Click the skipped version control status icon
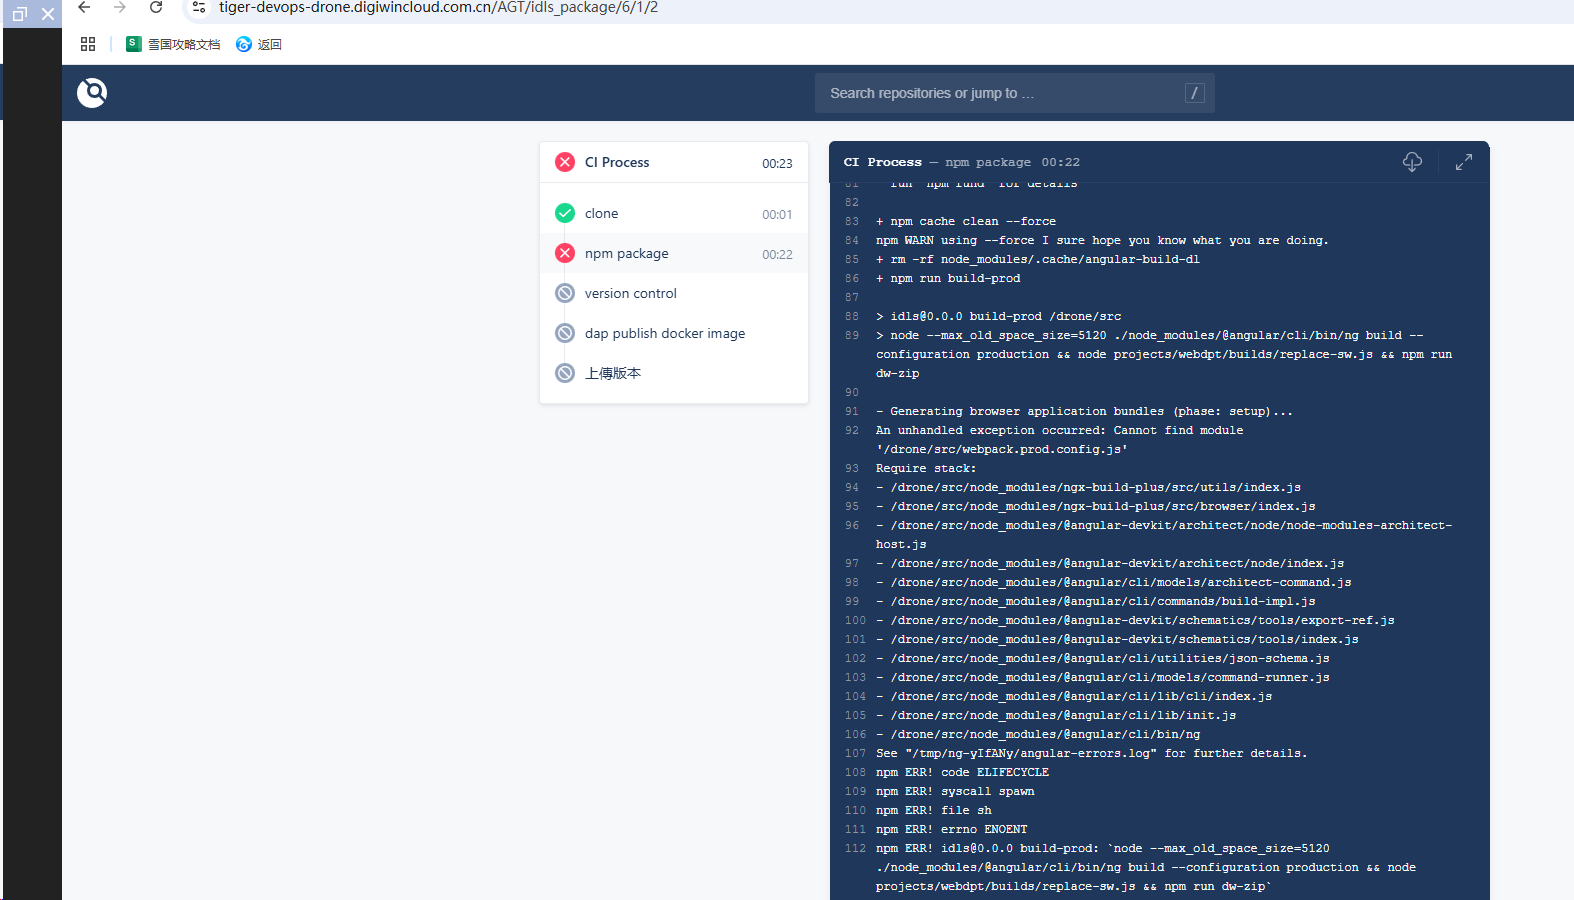Image resolution: width=1574 pixels, height=900 pixels. 565,293
